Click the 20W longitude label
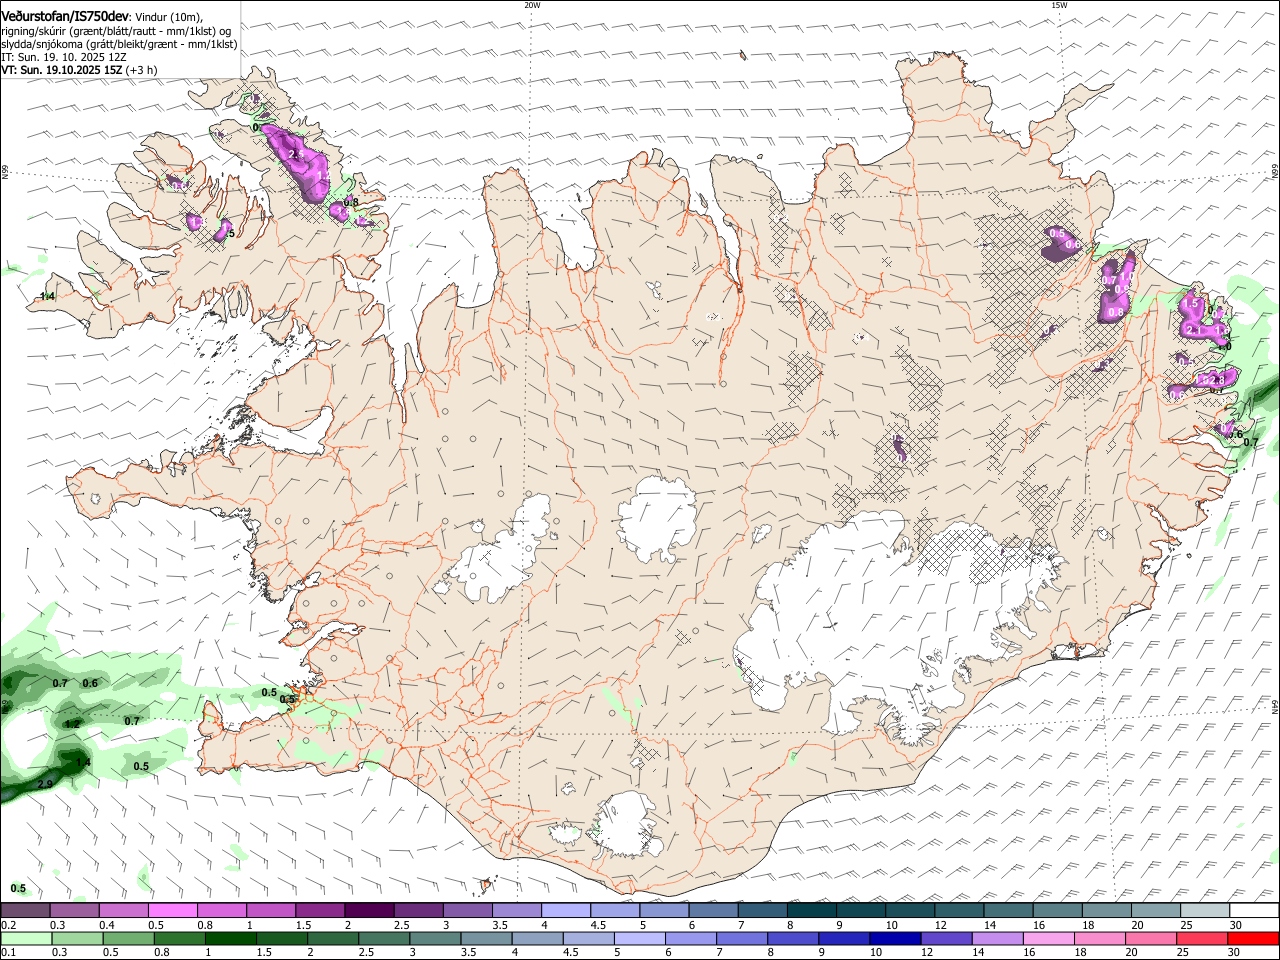The image size is (1280, 960). [532, 5]
